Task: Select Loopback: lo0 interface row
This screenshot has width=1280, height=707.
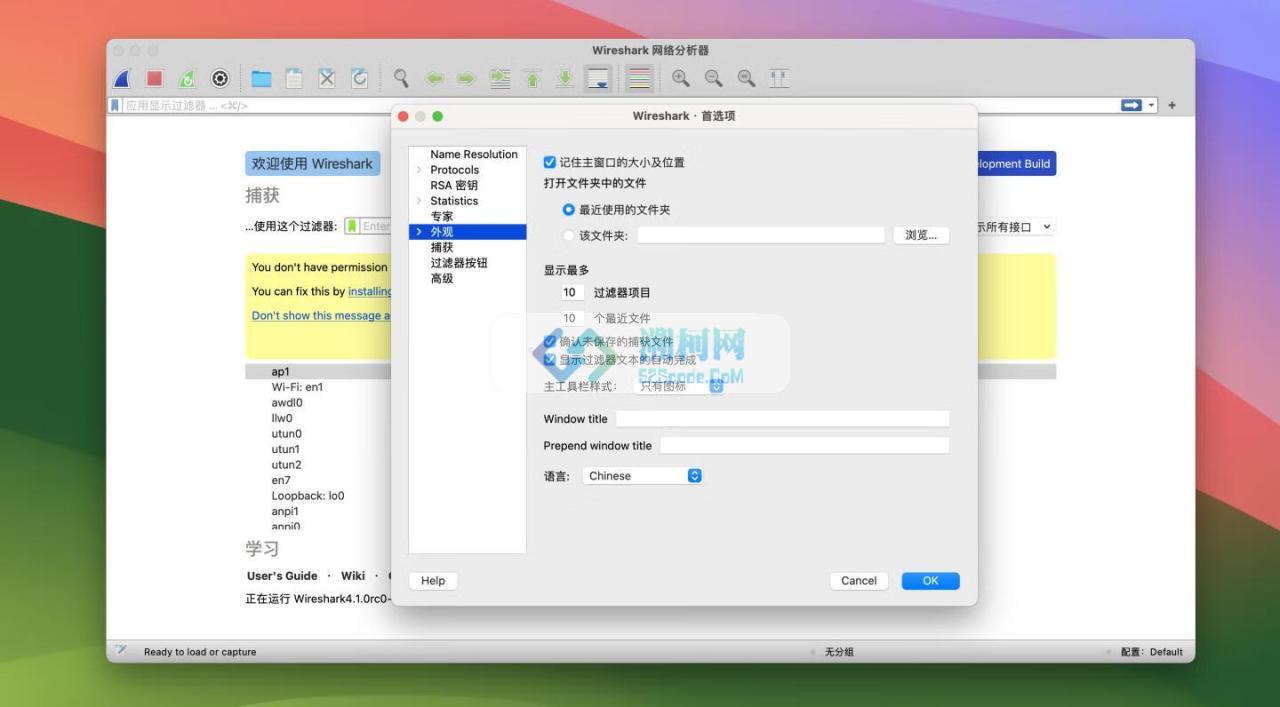Action: click(x=308, y=496)
